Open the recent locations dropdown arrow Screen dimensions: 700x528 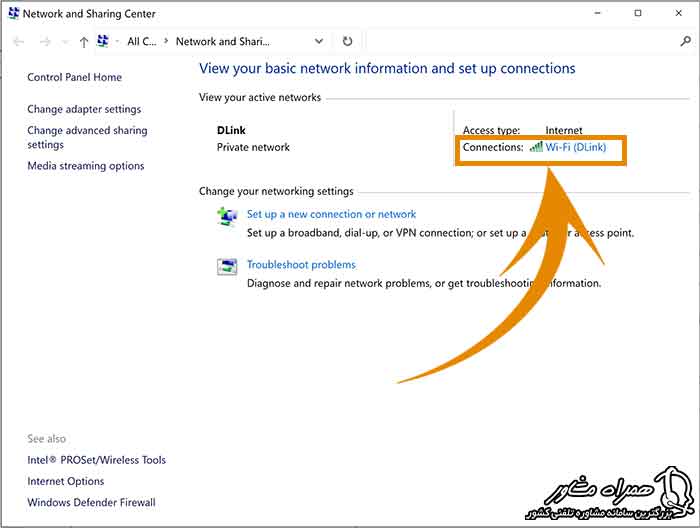click(x=66, y=42)
